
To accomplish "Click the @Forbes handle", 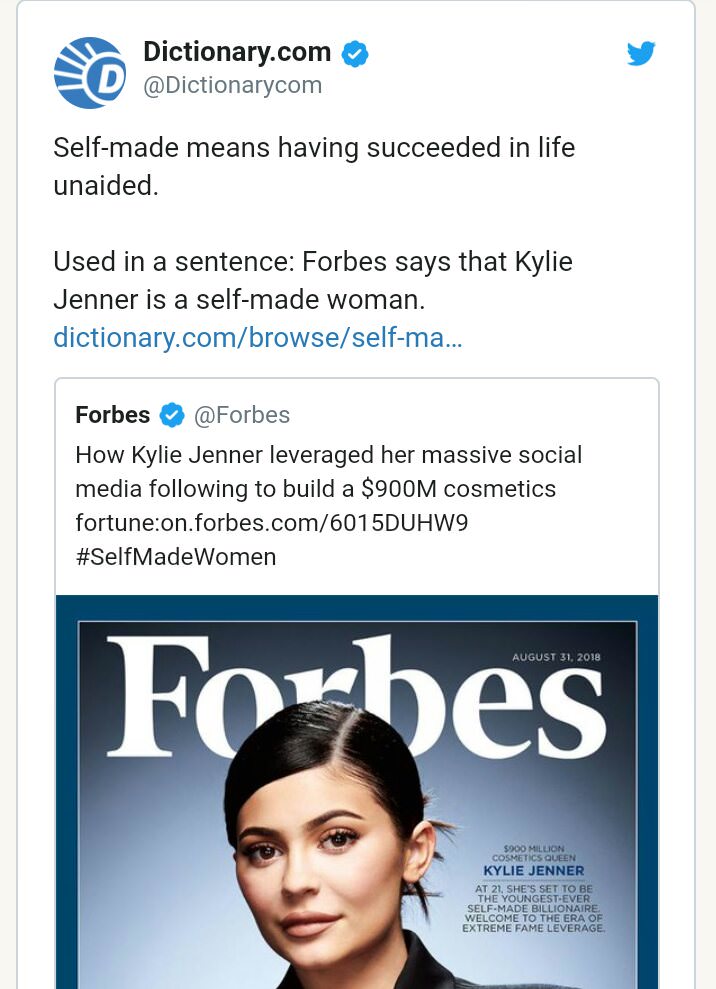I will tap(242, 415).
